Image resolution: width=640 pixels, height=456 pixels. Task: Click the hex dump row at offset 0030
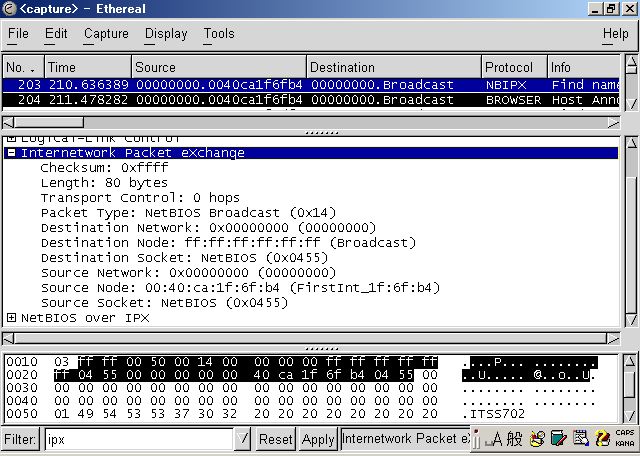pyautogui.click(x=302, y=388)
